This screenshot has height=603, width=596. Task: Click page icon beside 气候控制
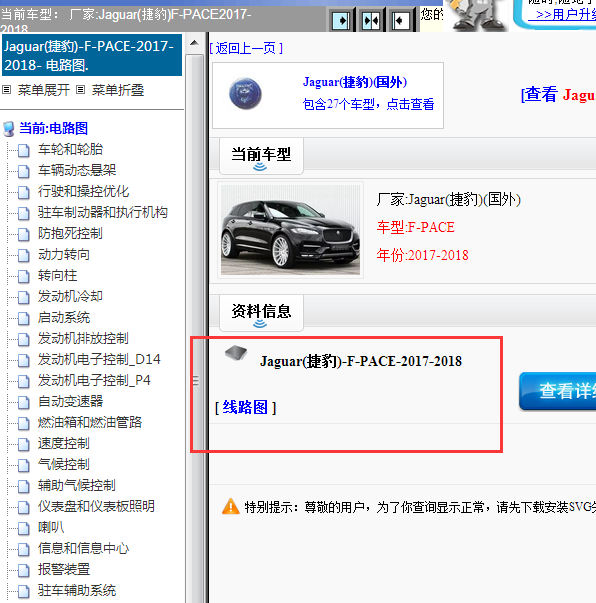[24, 465]
